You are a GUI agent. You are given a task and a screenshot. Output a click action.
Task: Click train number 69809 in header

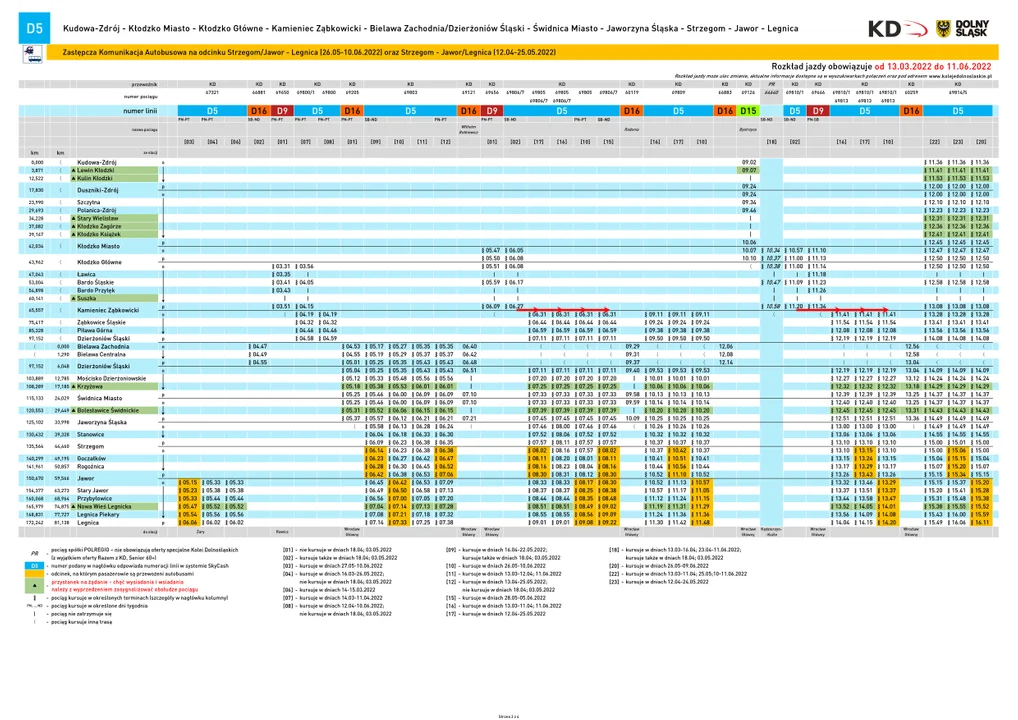point(678,93)
